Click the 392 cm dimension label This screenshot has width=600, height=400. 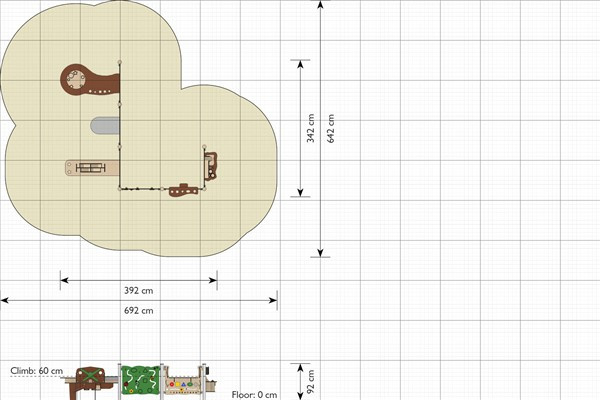point(139,291)
